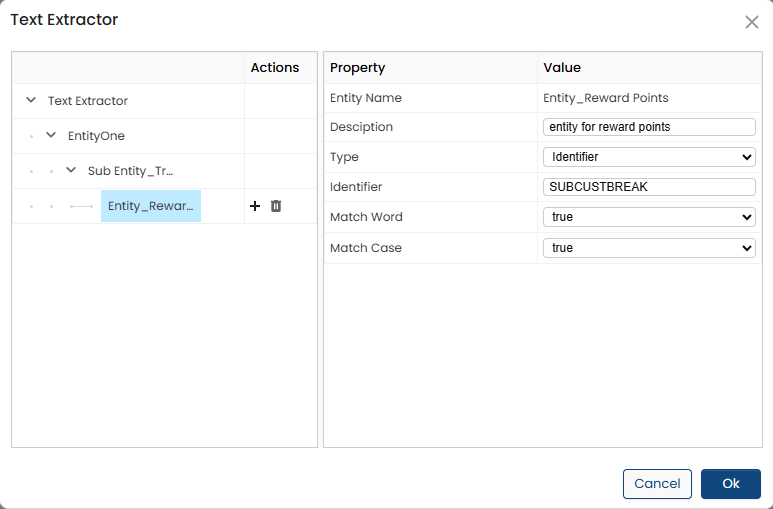Delete Entity_Reward with the trash icon
773x509 pixels.
tap(276, 206)
